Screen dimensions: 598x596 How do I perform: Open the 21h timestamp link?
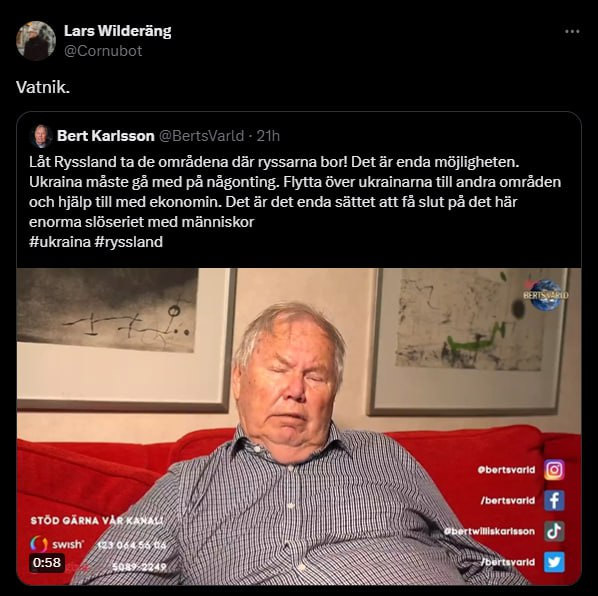click(x=268, y=136)
